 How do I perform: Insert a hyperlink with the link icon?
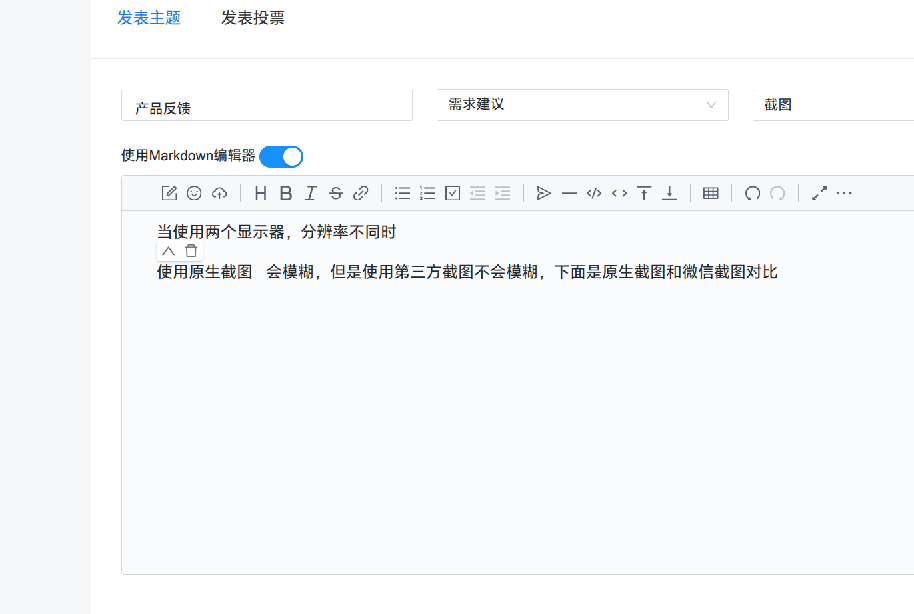[x=361, y=193]
